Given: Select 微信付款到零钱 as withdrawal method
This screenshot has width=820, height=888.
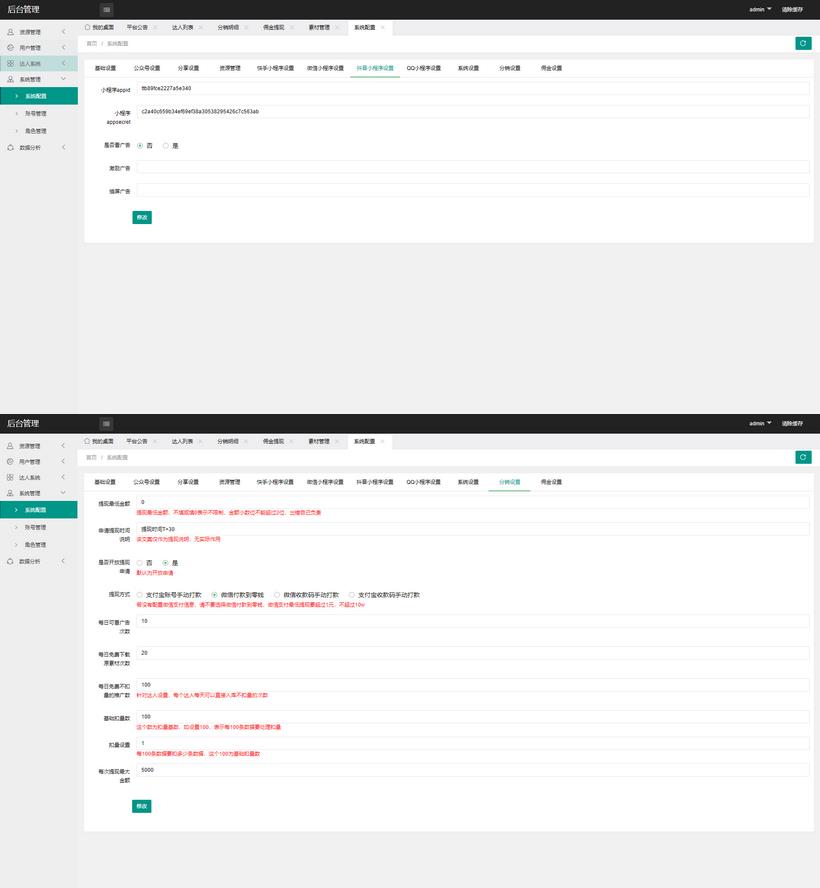Looking at the screenshot, I should point(214,594).
